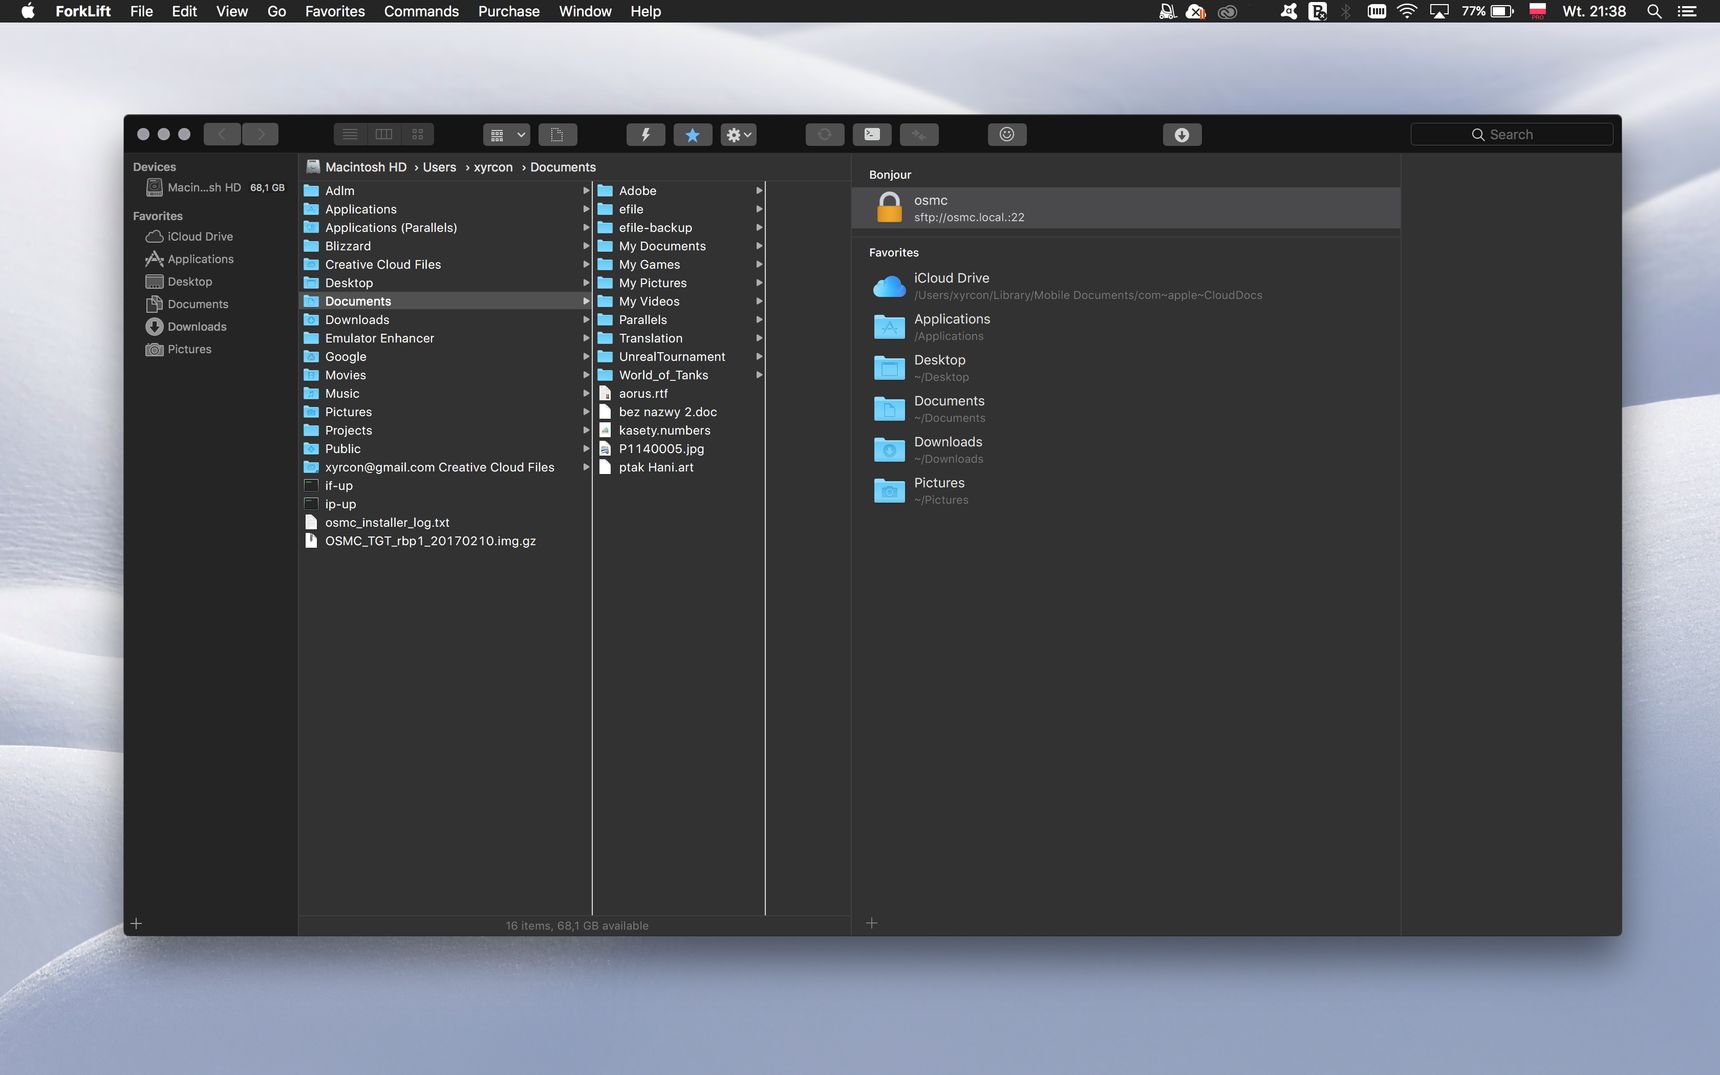Image resolution: width=1720 pixels, height=1075 pixels.
Task: Open Spotlight search in the menu bar
Action: pyautogui.click(x=1654, y=11)
